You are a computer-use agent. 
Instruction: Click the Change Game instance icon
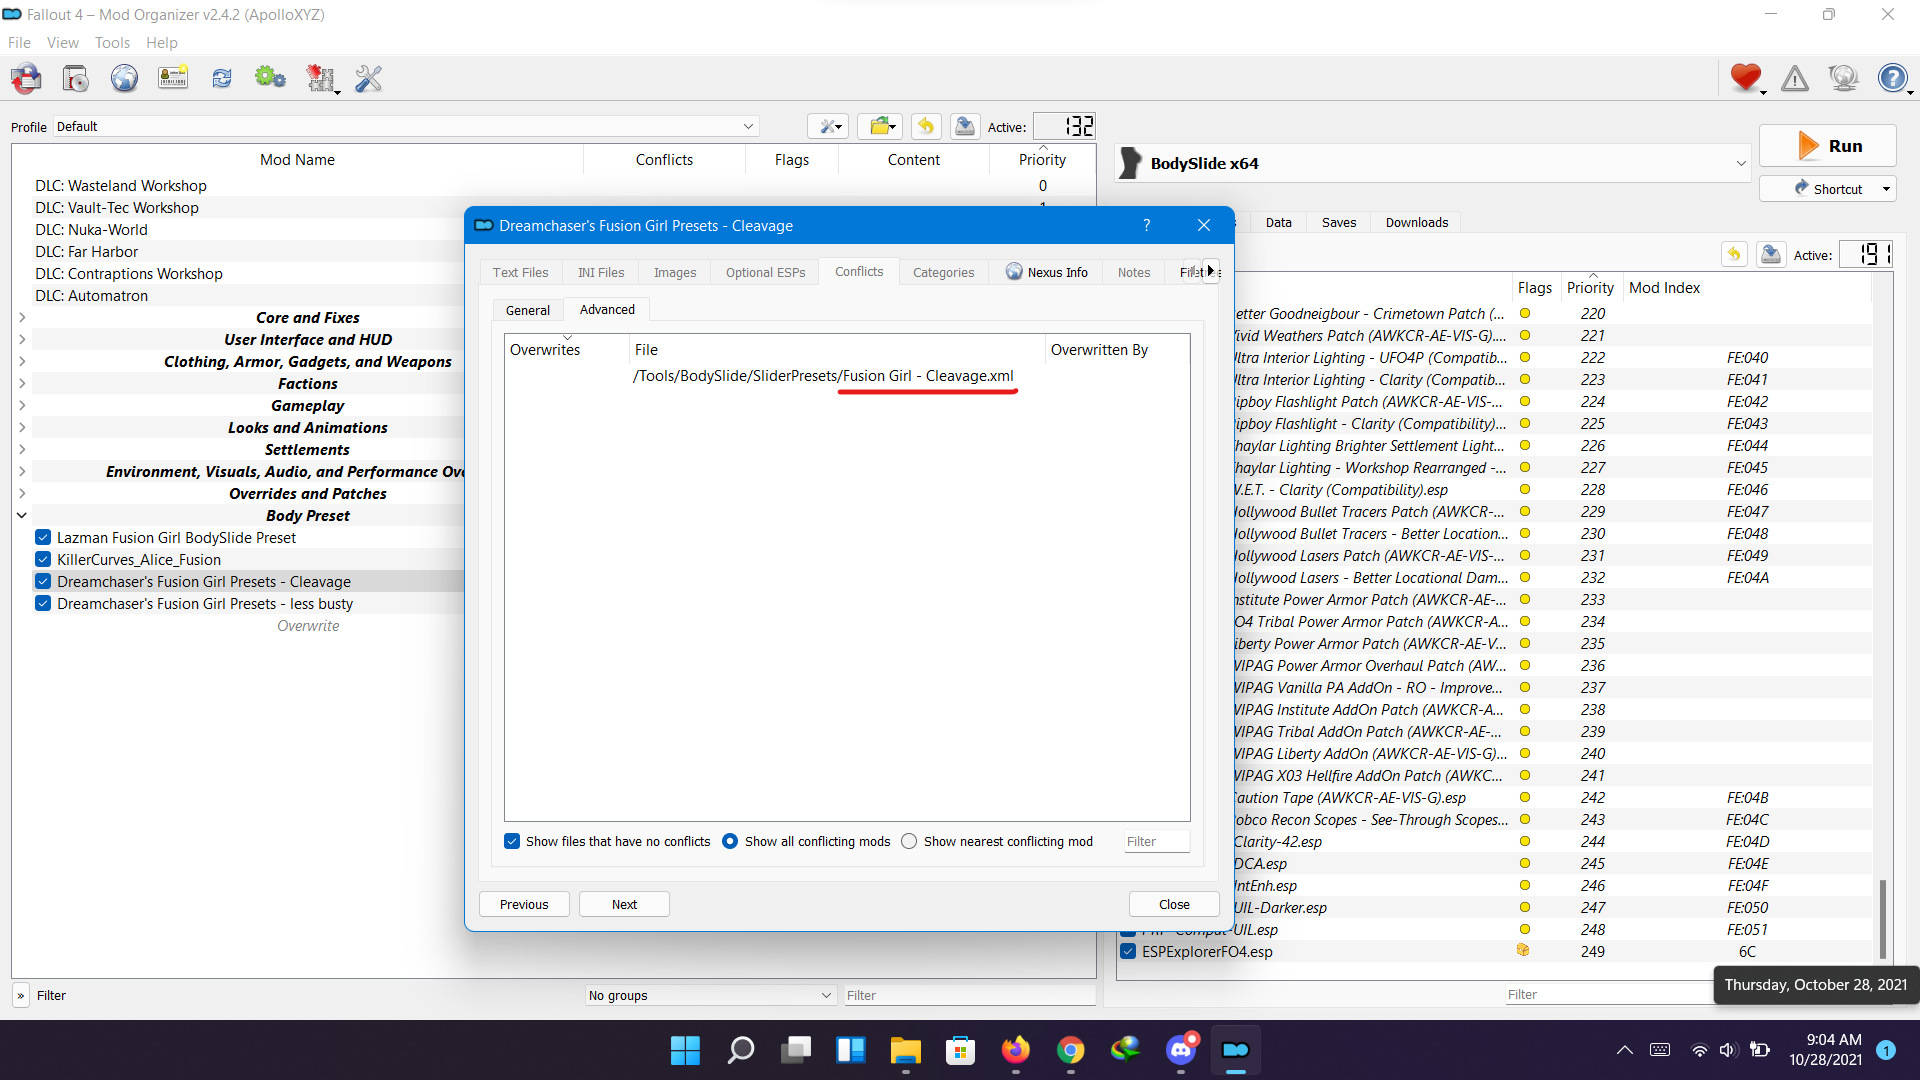click(x=26, y=78)
